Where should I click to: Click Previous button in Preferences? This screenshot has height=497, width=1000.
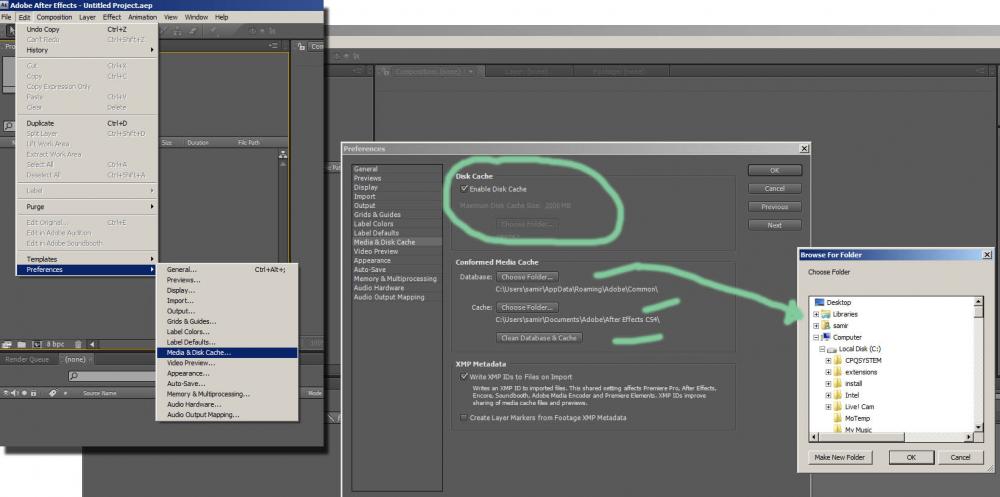point(775,207)
